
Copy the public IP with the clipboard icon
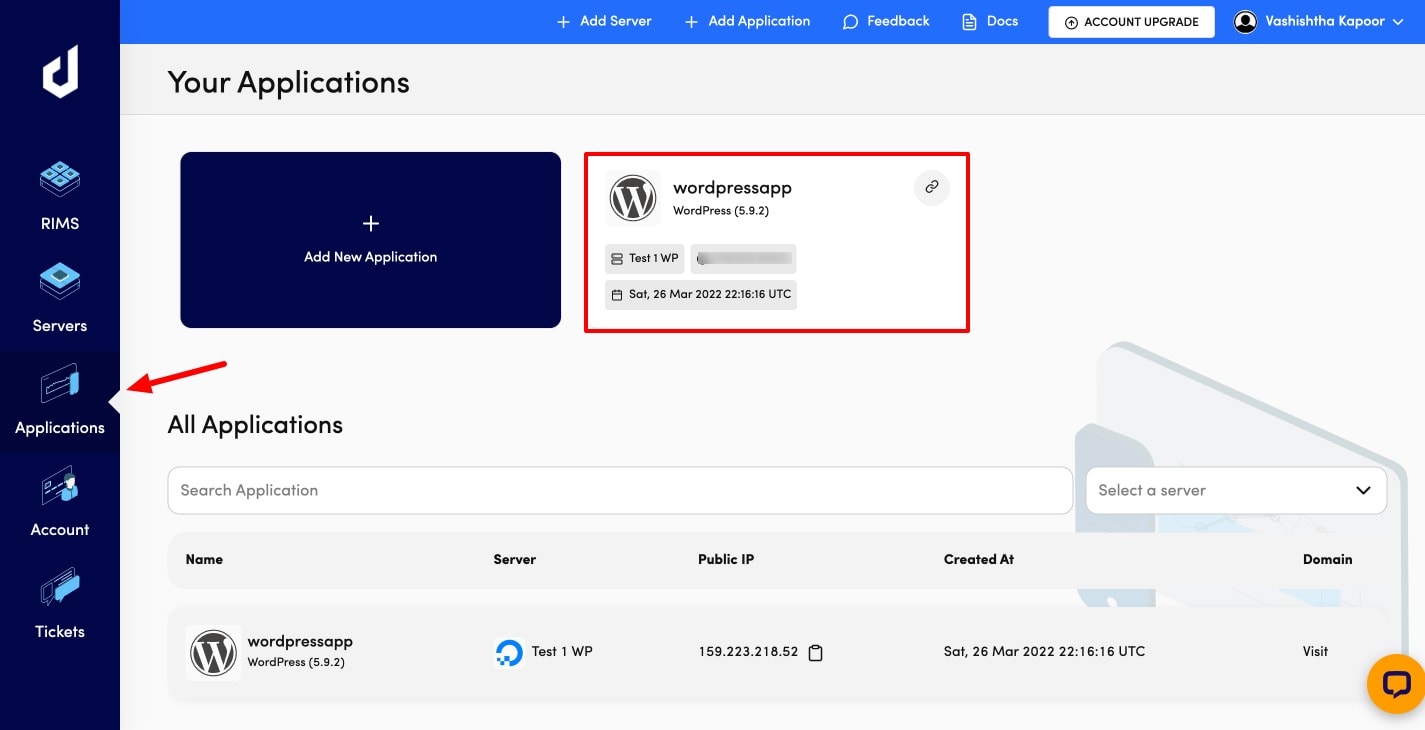coord(815,653)
